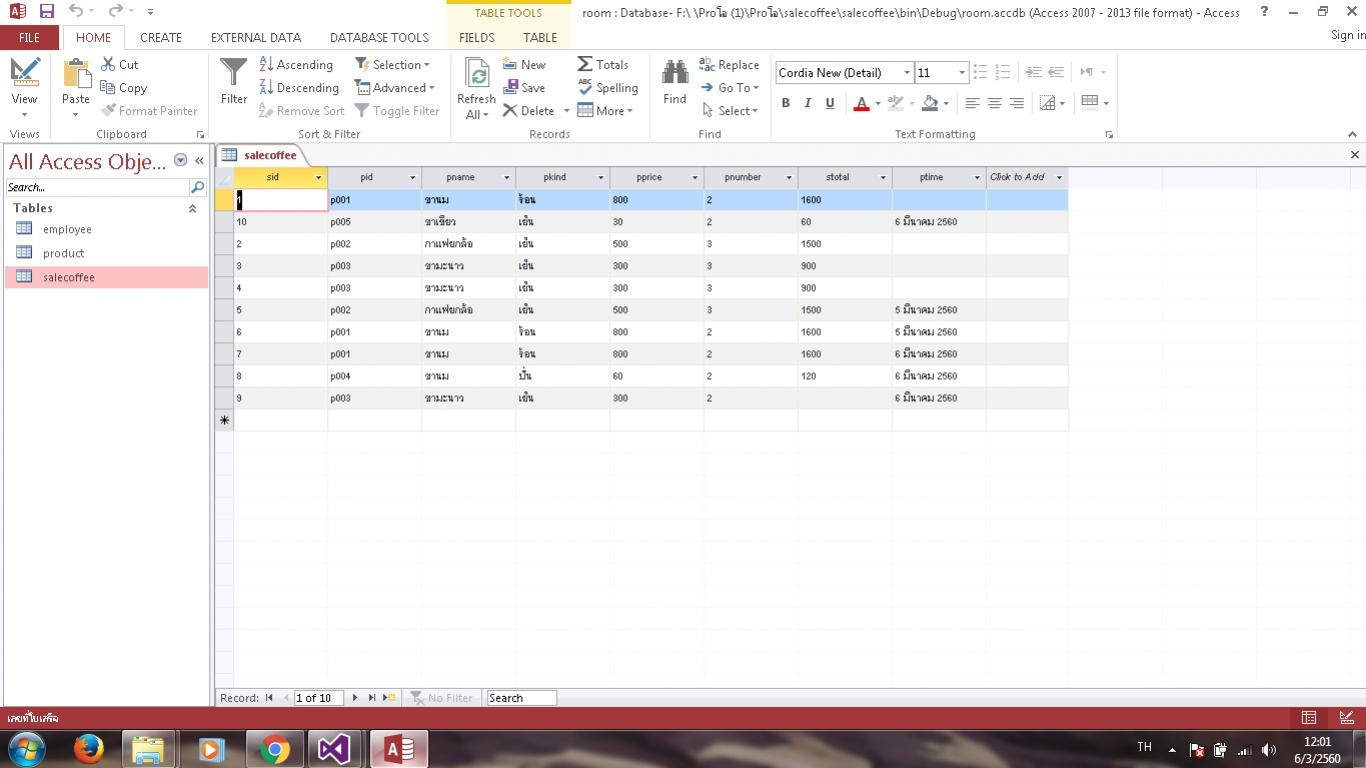Click the font color A swatch
Screen dimensions: 1366x768
click(x=861, y=103)
